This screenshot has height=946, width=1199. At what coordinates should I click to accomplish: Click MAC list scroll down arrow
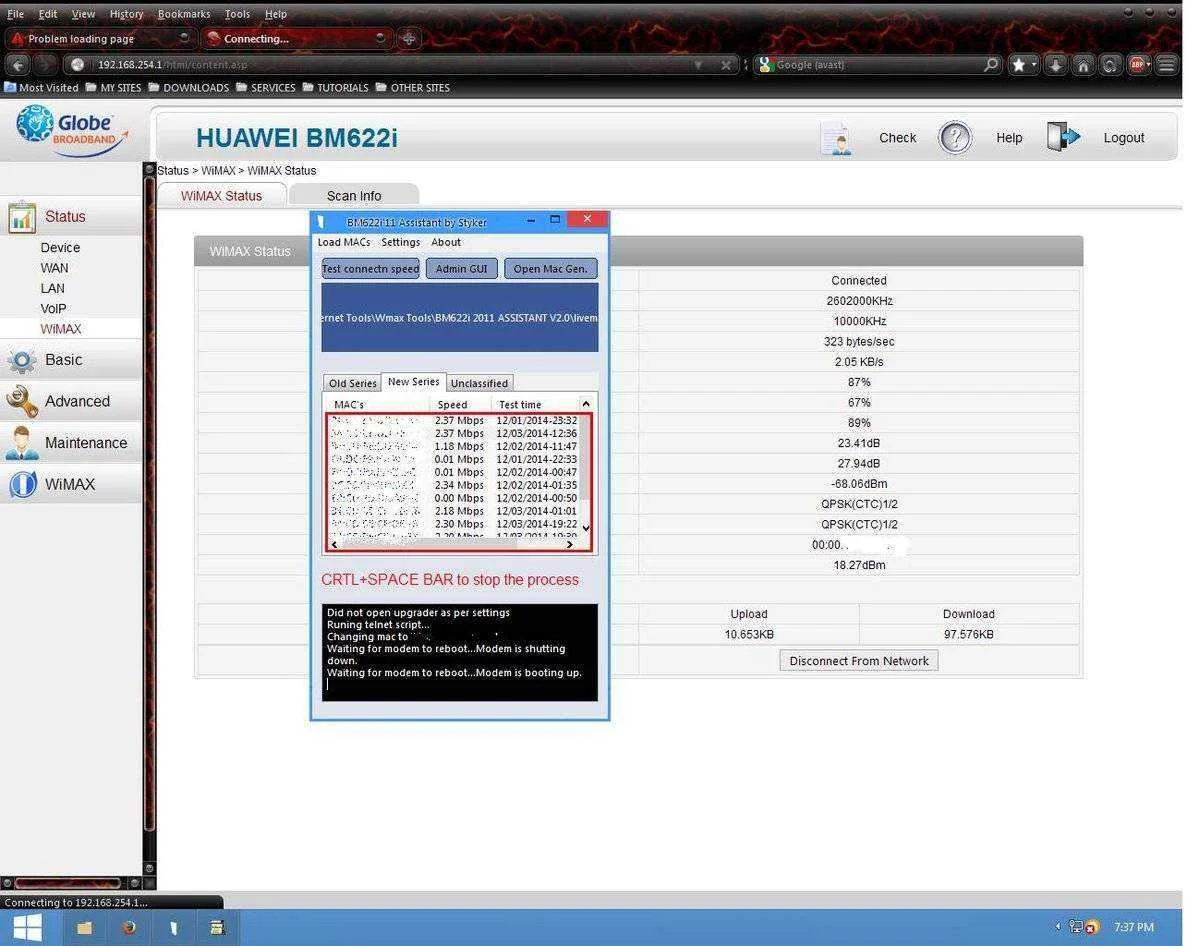586,528
